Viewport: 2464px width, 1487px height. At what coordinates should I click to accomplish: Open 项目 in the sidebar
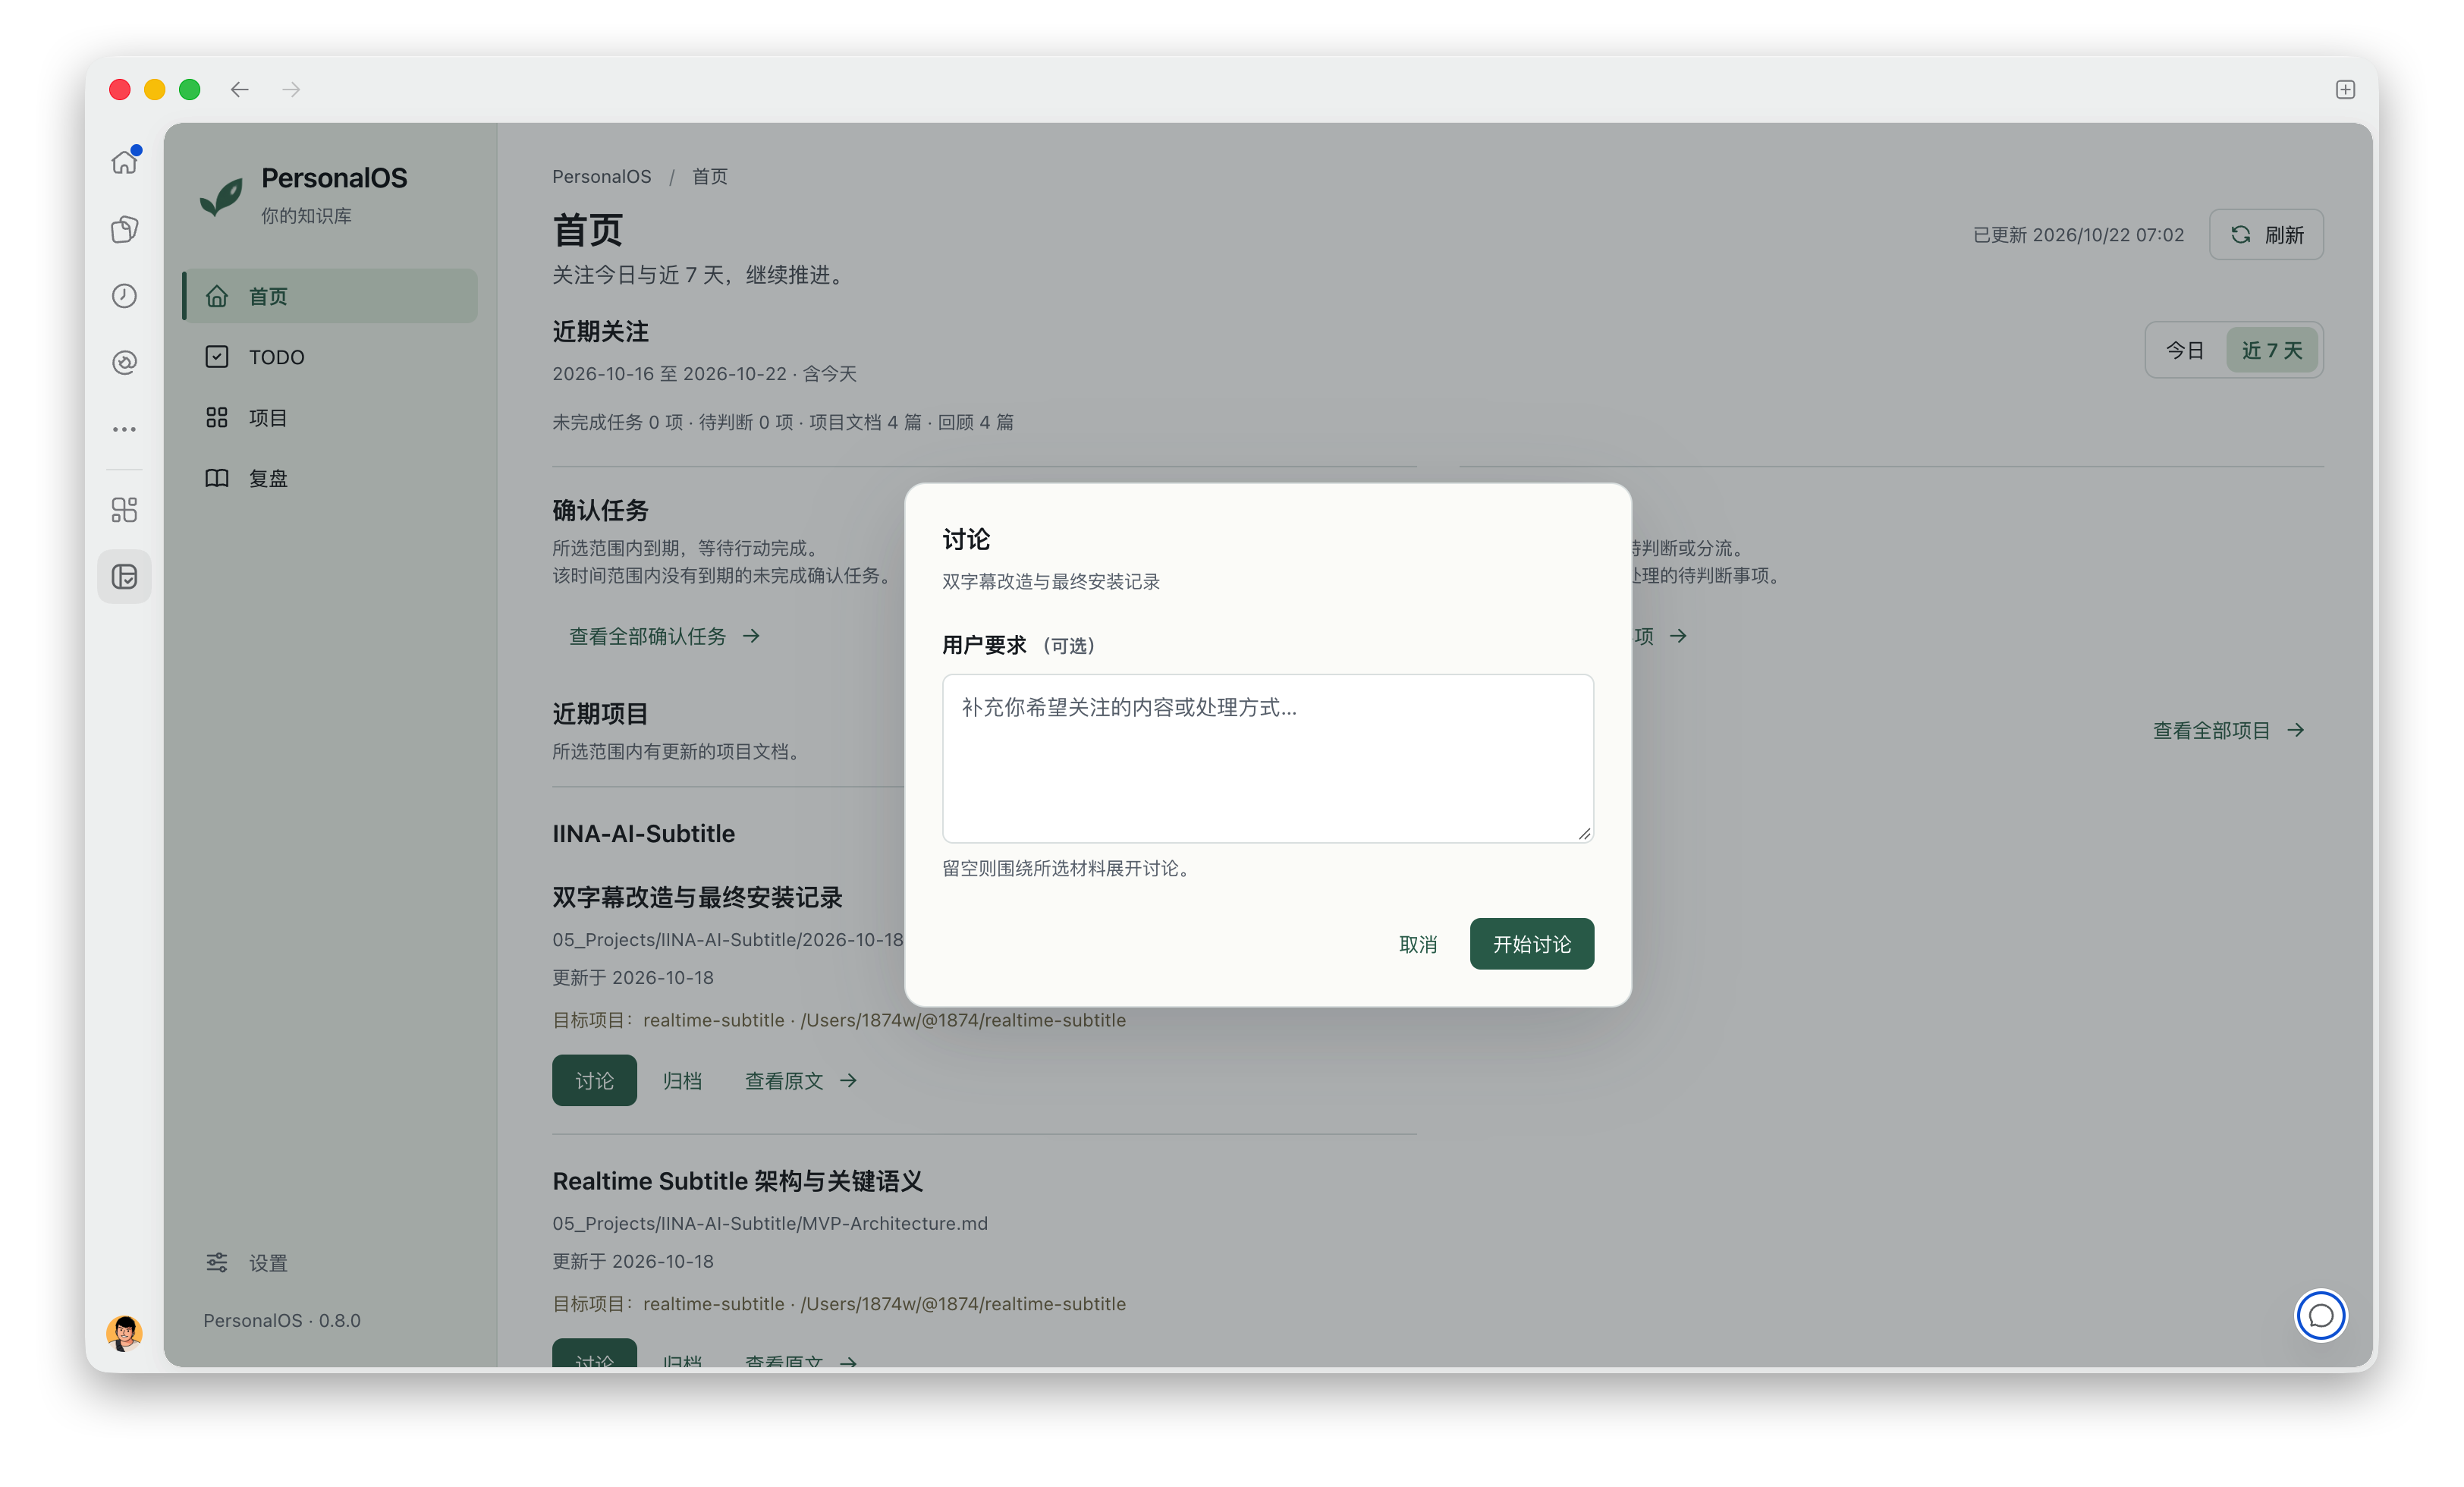330,418
